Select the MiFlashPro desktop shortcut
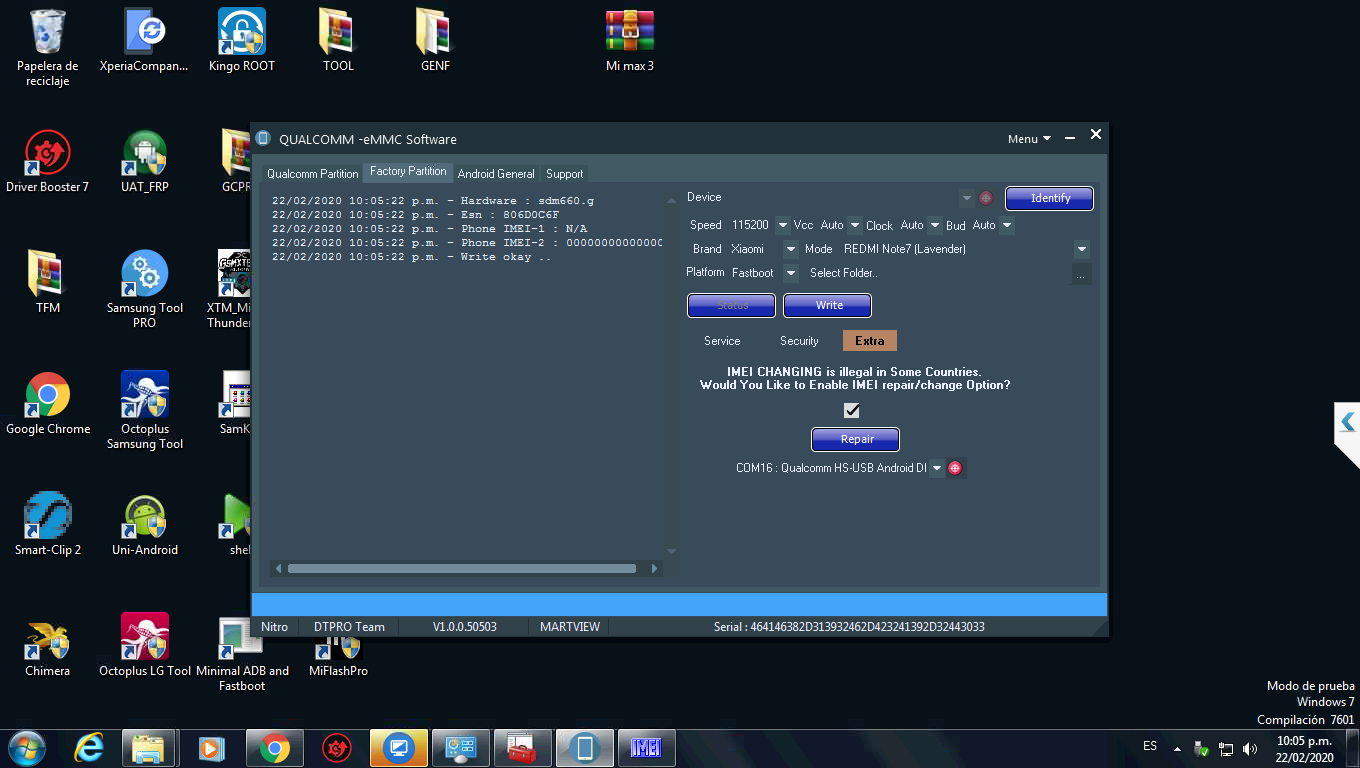The height and width of the screenshot is (768, 1360). (x=338, y=653)
